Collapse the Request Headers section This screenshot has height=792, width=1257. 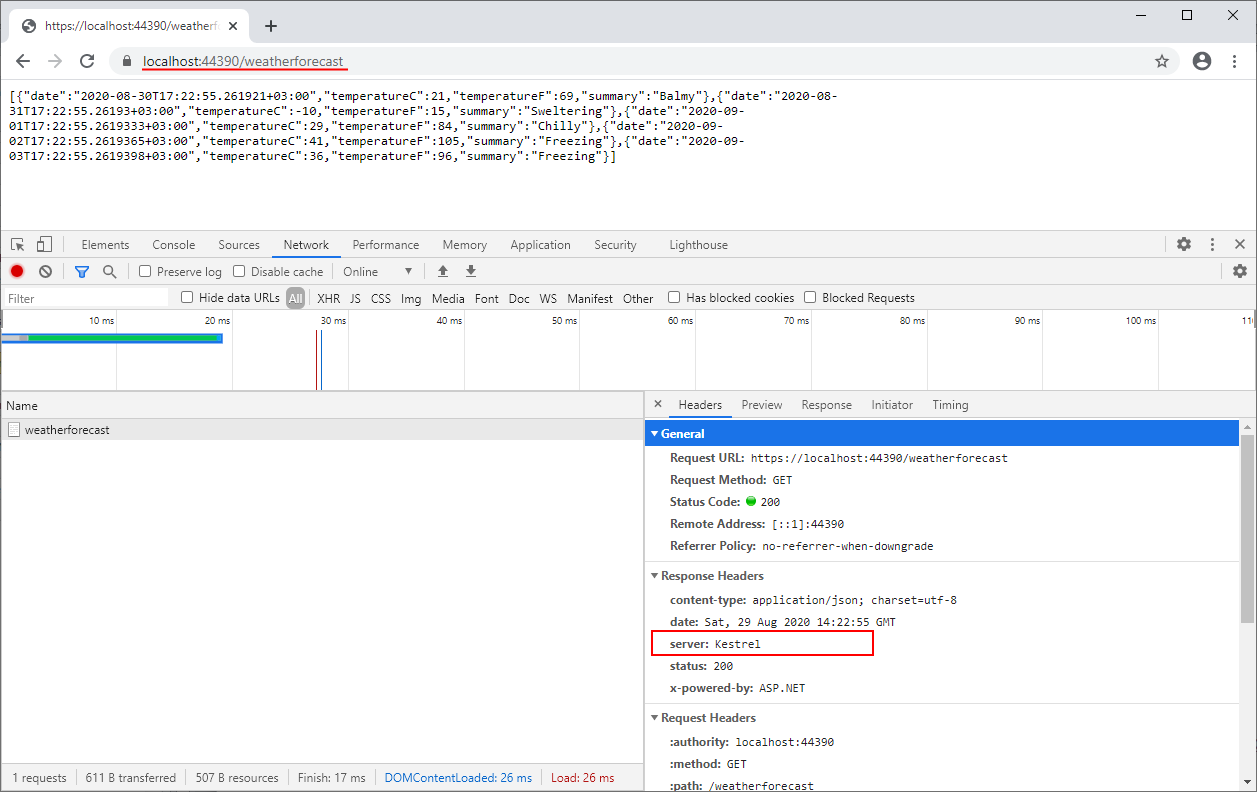point(655,718)
